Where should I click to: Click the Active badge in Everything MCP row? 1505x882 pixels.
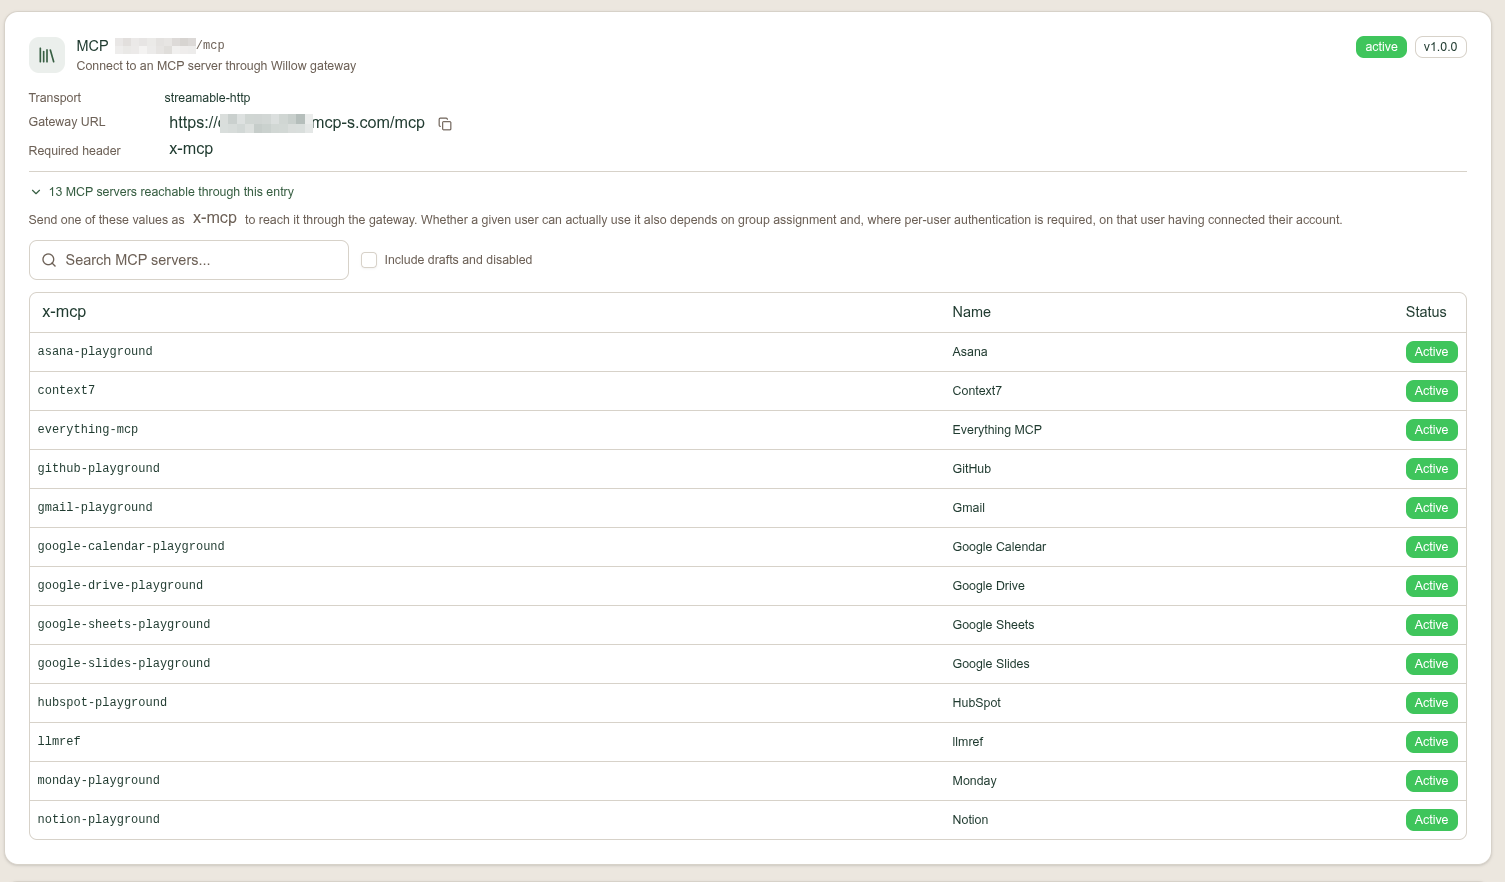pos(1431,430)
